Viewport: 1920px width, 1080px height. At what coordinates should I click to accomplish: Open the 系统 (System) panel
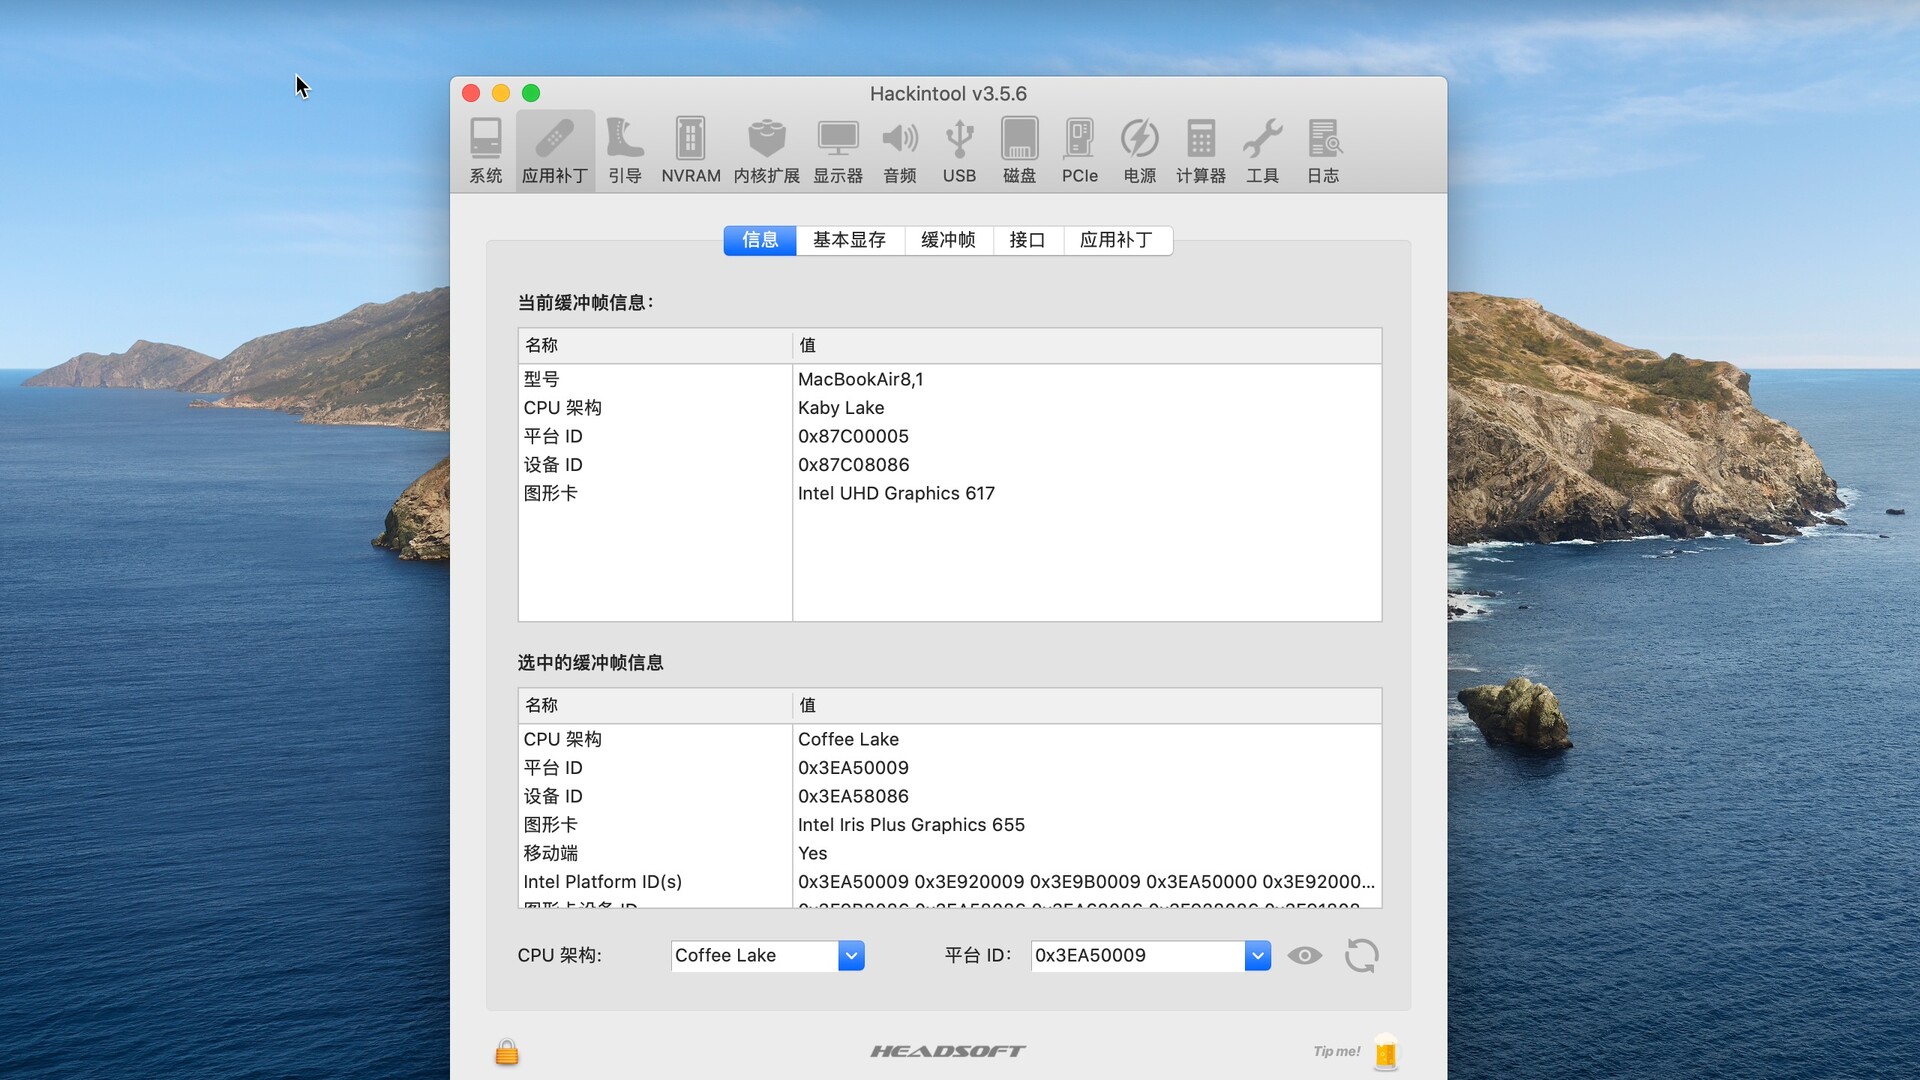point(485,150)
